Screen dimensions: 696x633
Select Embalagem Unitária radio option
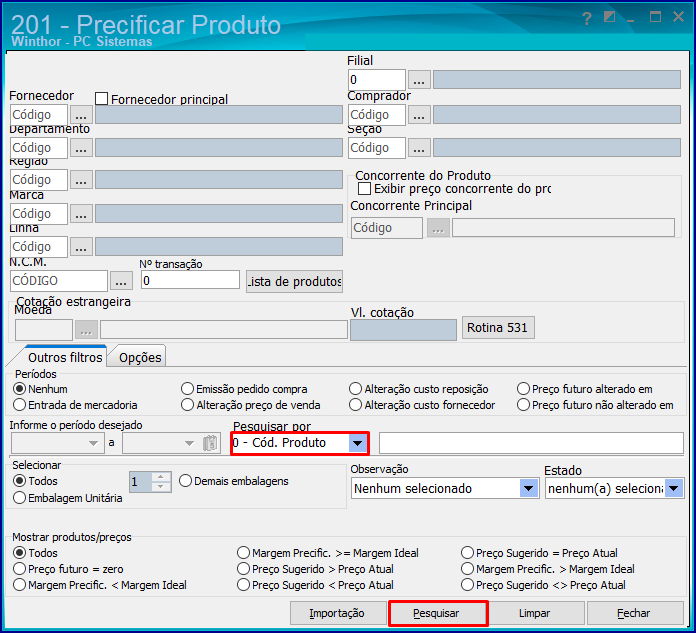[19, 498]
